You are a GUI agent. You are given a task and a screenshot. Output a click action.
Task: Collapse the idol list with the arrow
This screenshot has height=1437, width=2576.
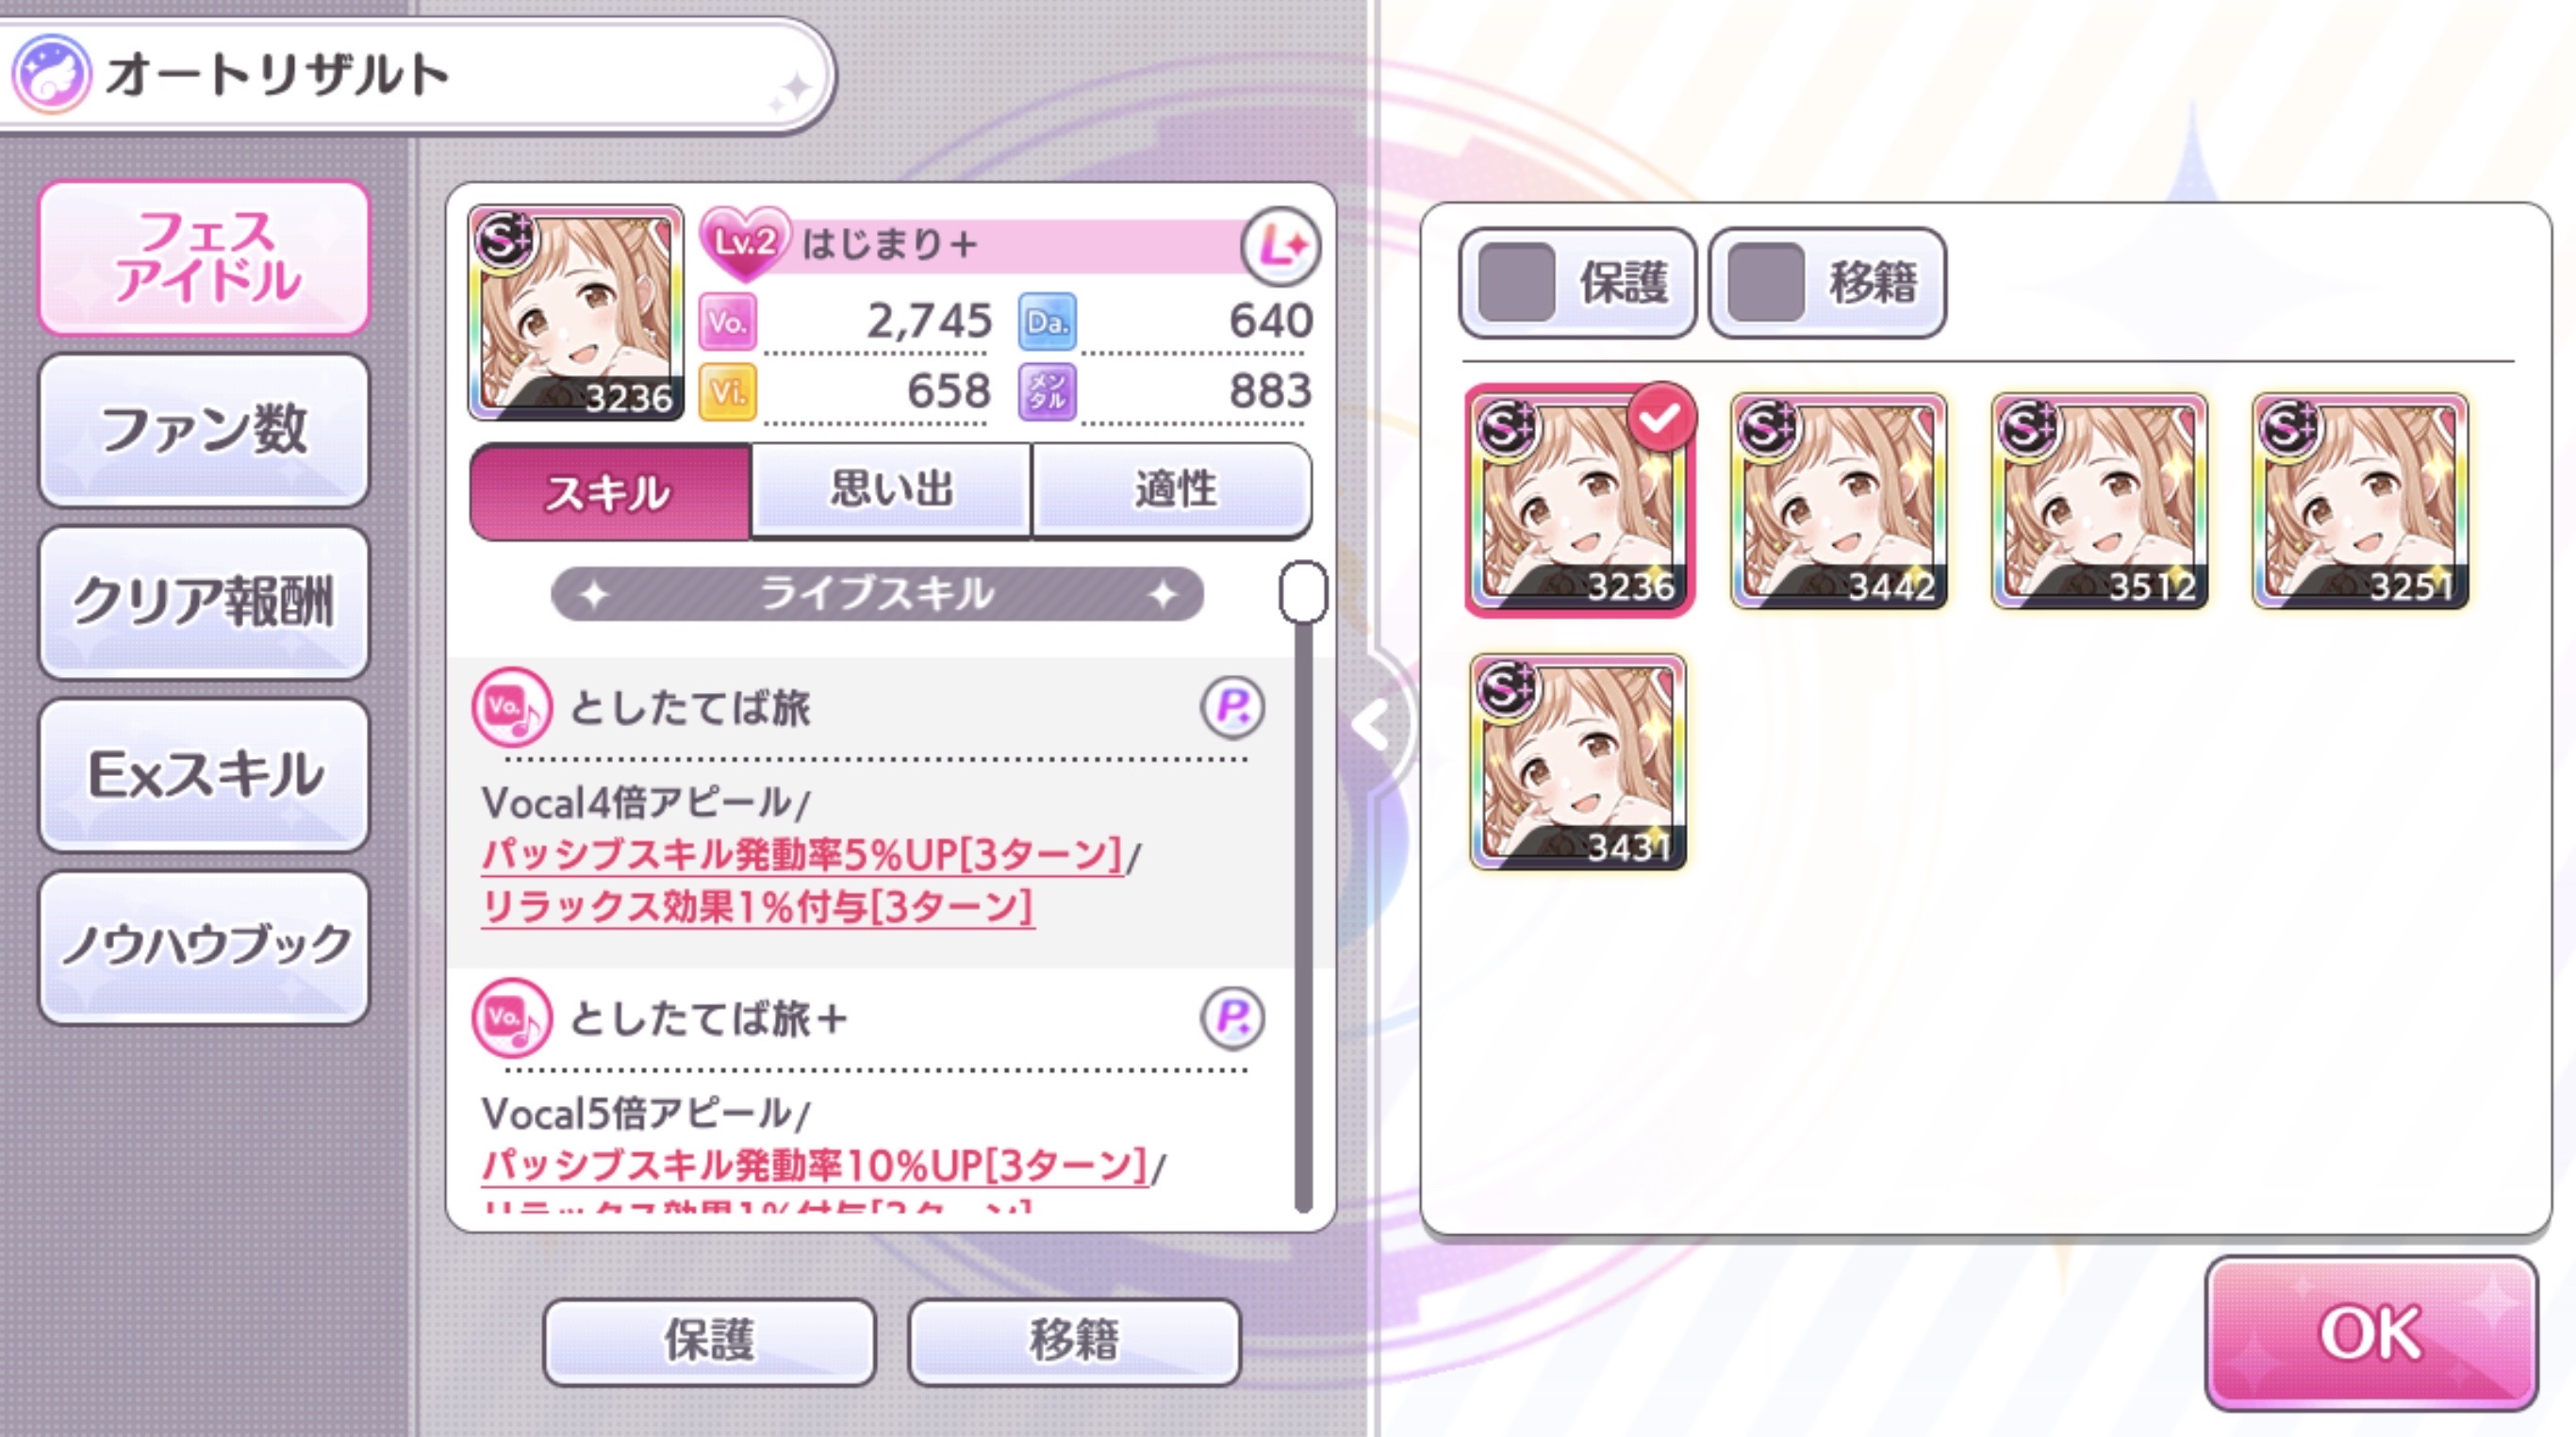[x=1372, y=724]
